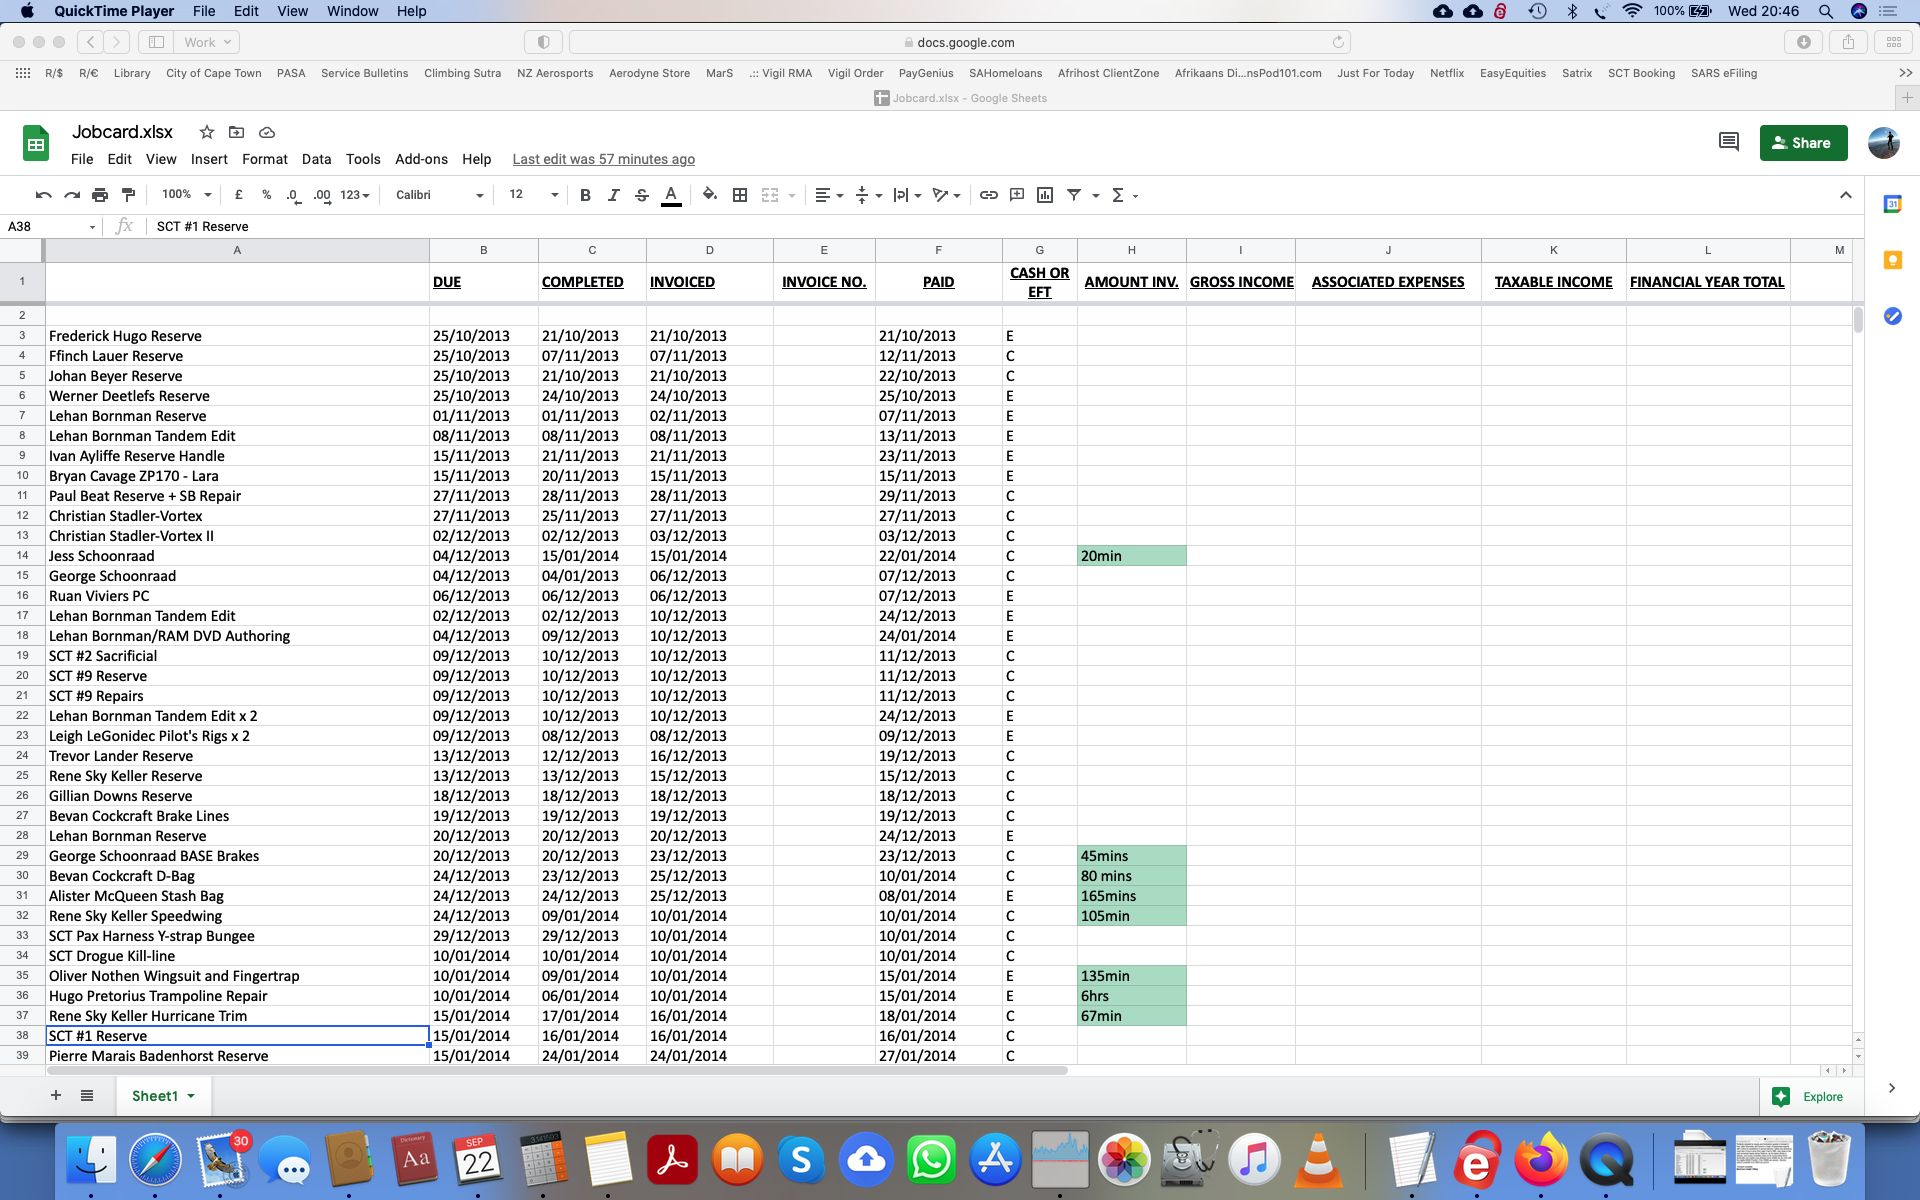The width and height of the screenshot is (1920, 1200).
Task: Expand the font size dropdown
Action: pyautogui.click(x=533, y=195)
